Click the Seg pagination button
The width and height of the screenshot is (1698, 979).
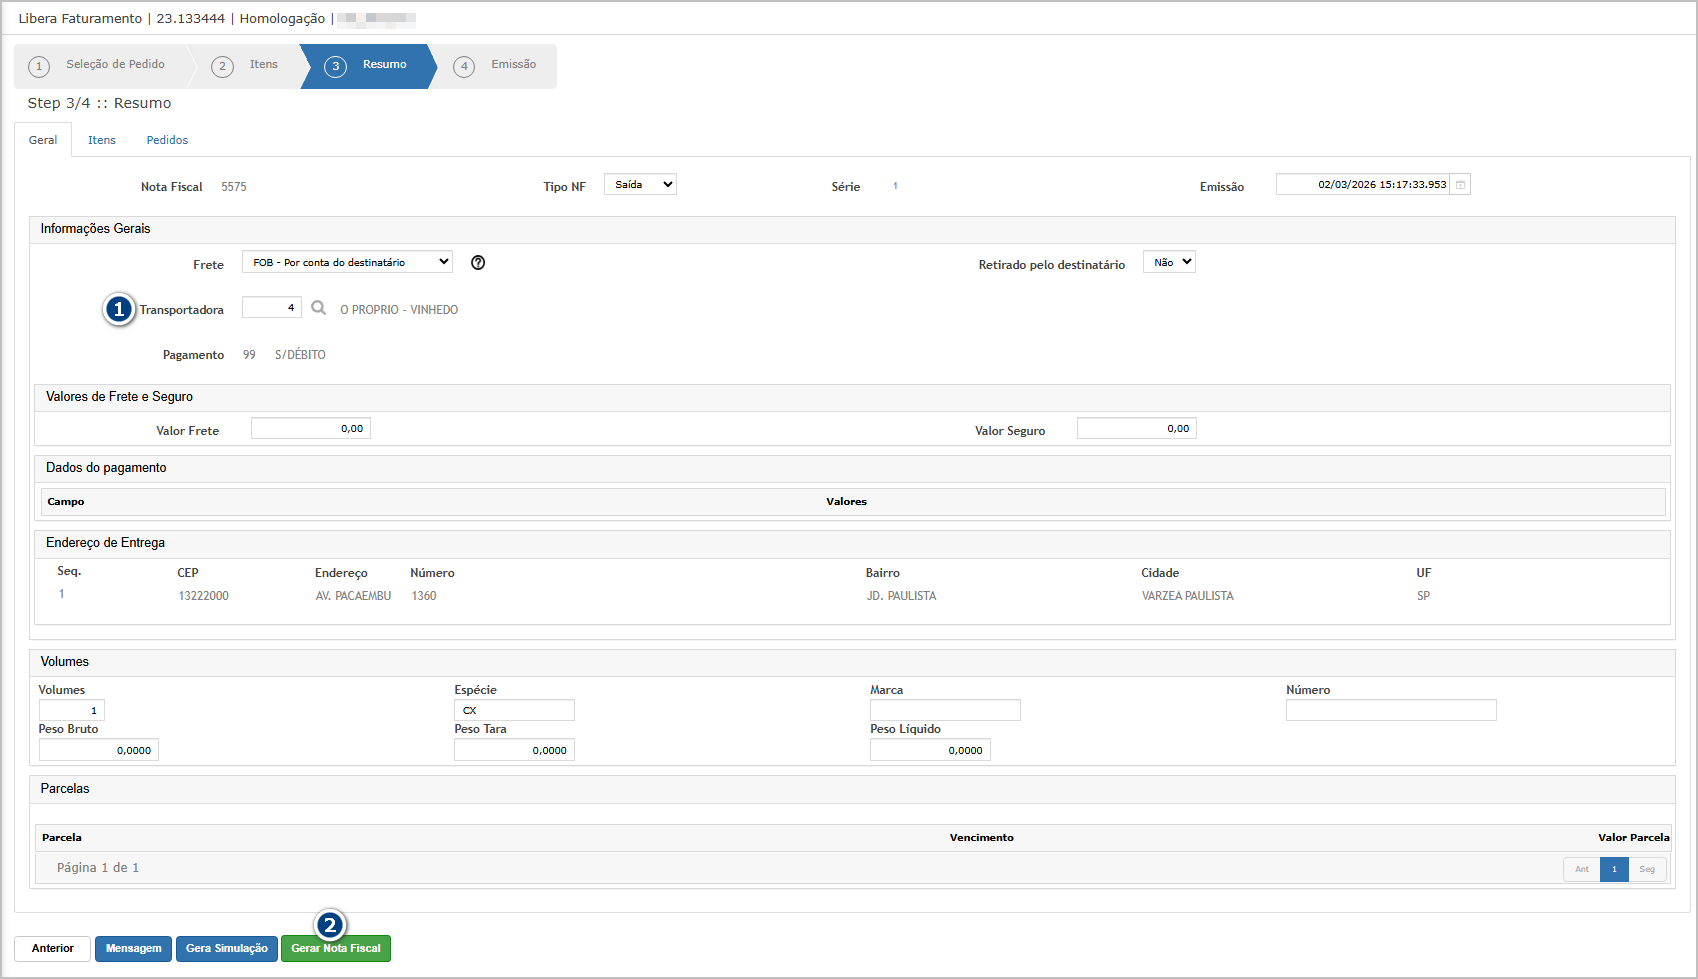[x=1647, y=869]
